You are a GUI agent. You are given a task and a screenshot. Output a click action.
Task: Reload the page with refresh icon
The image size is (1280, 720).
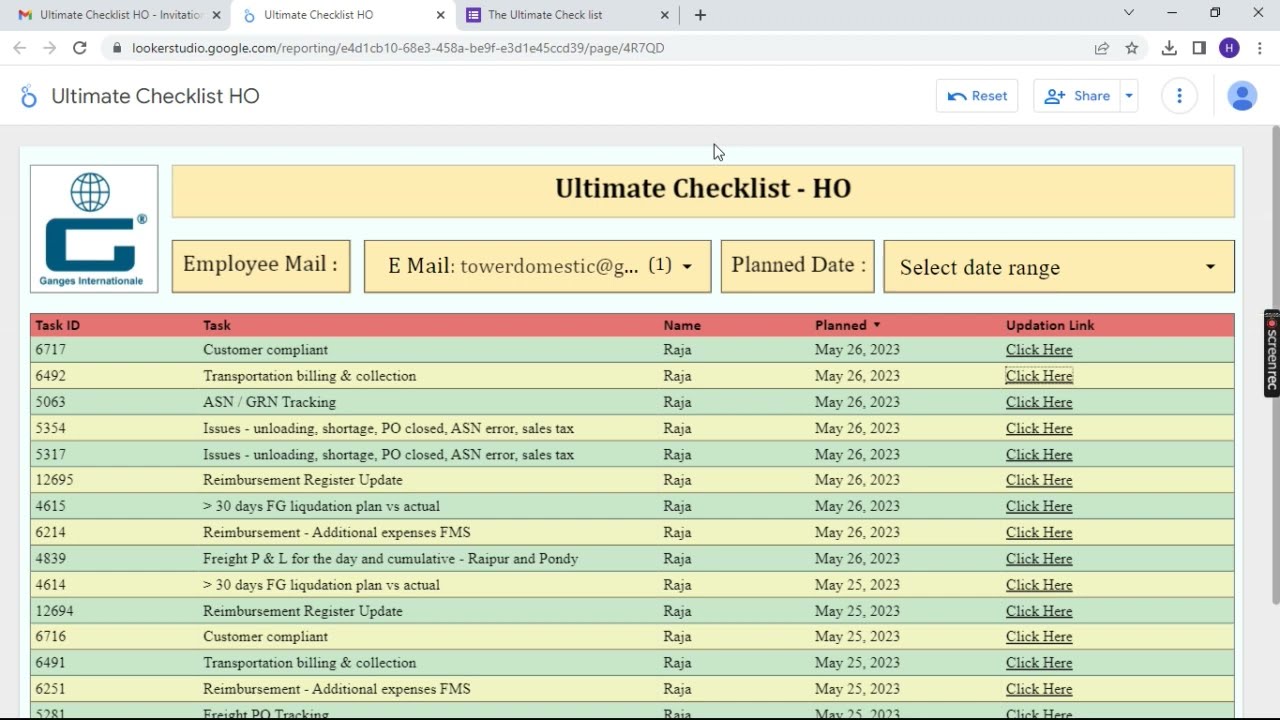tap(80, 48)
